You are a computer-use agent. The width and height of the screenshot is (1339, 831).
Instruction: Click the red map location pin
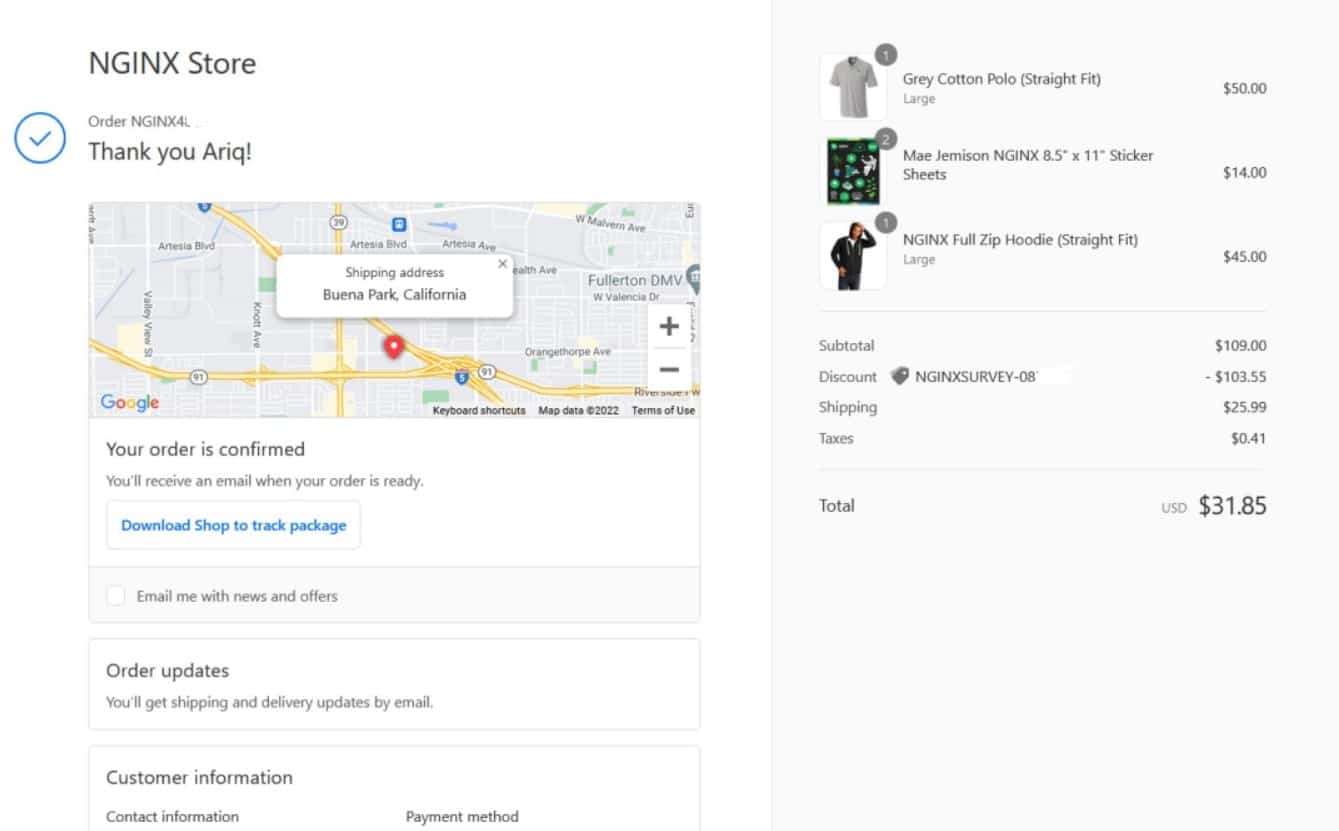pyautogui.click(x=394, y=346)
